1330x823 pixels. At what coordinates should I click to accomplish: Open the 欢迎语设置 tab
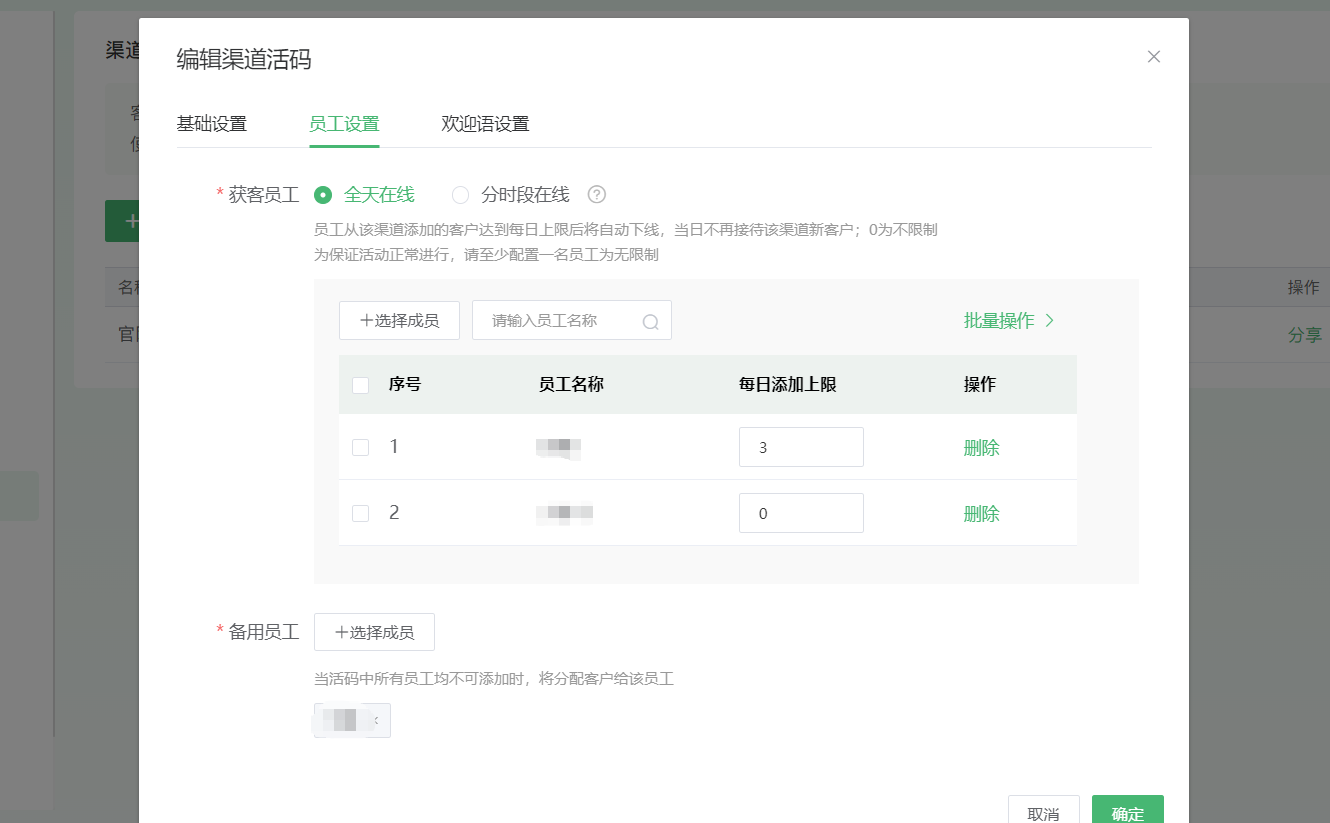pyautogui.click(x=485, y=124)
